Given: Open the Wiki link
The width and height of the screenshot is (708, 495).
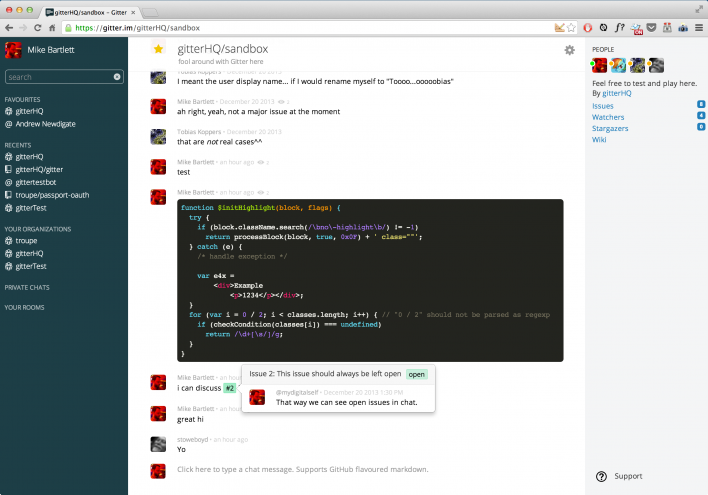Looking at the screenshot, I should pyautogui.click(x=599, y=140).
